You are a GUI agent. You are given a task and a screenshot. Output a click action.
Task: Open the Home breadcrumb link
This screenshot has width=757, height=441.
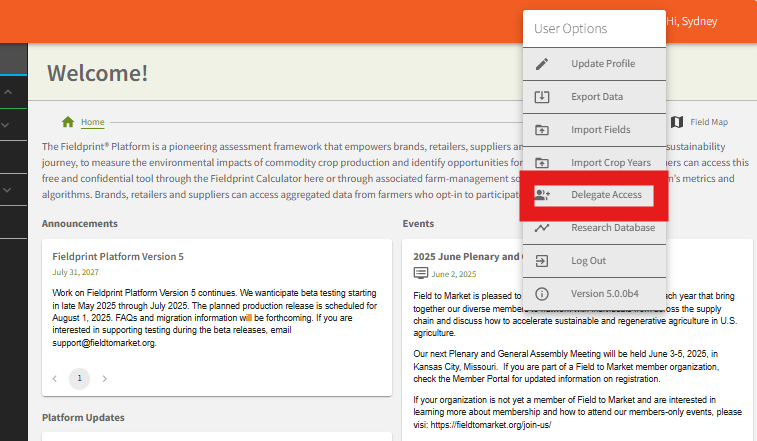tap(92, 122)
